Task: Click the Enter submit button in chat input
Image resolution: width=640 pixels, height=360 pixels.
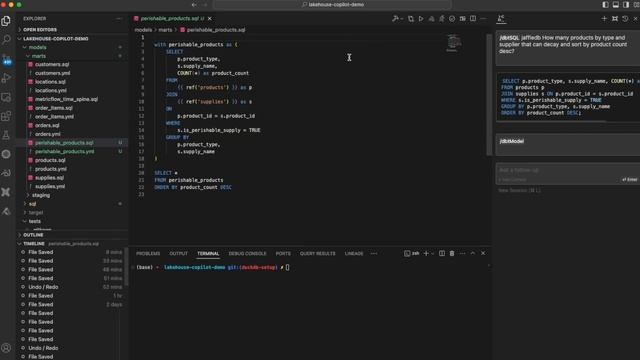Action: (629, 180)
